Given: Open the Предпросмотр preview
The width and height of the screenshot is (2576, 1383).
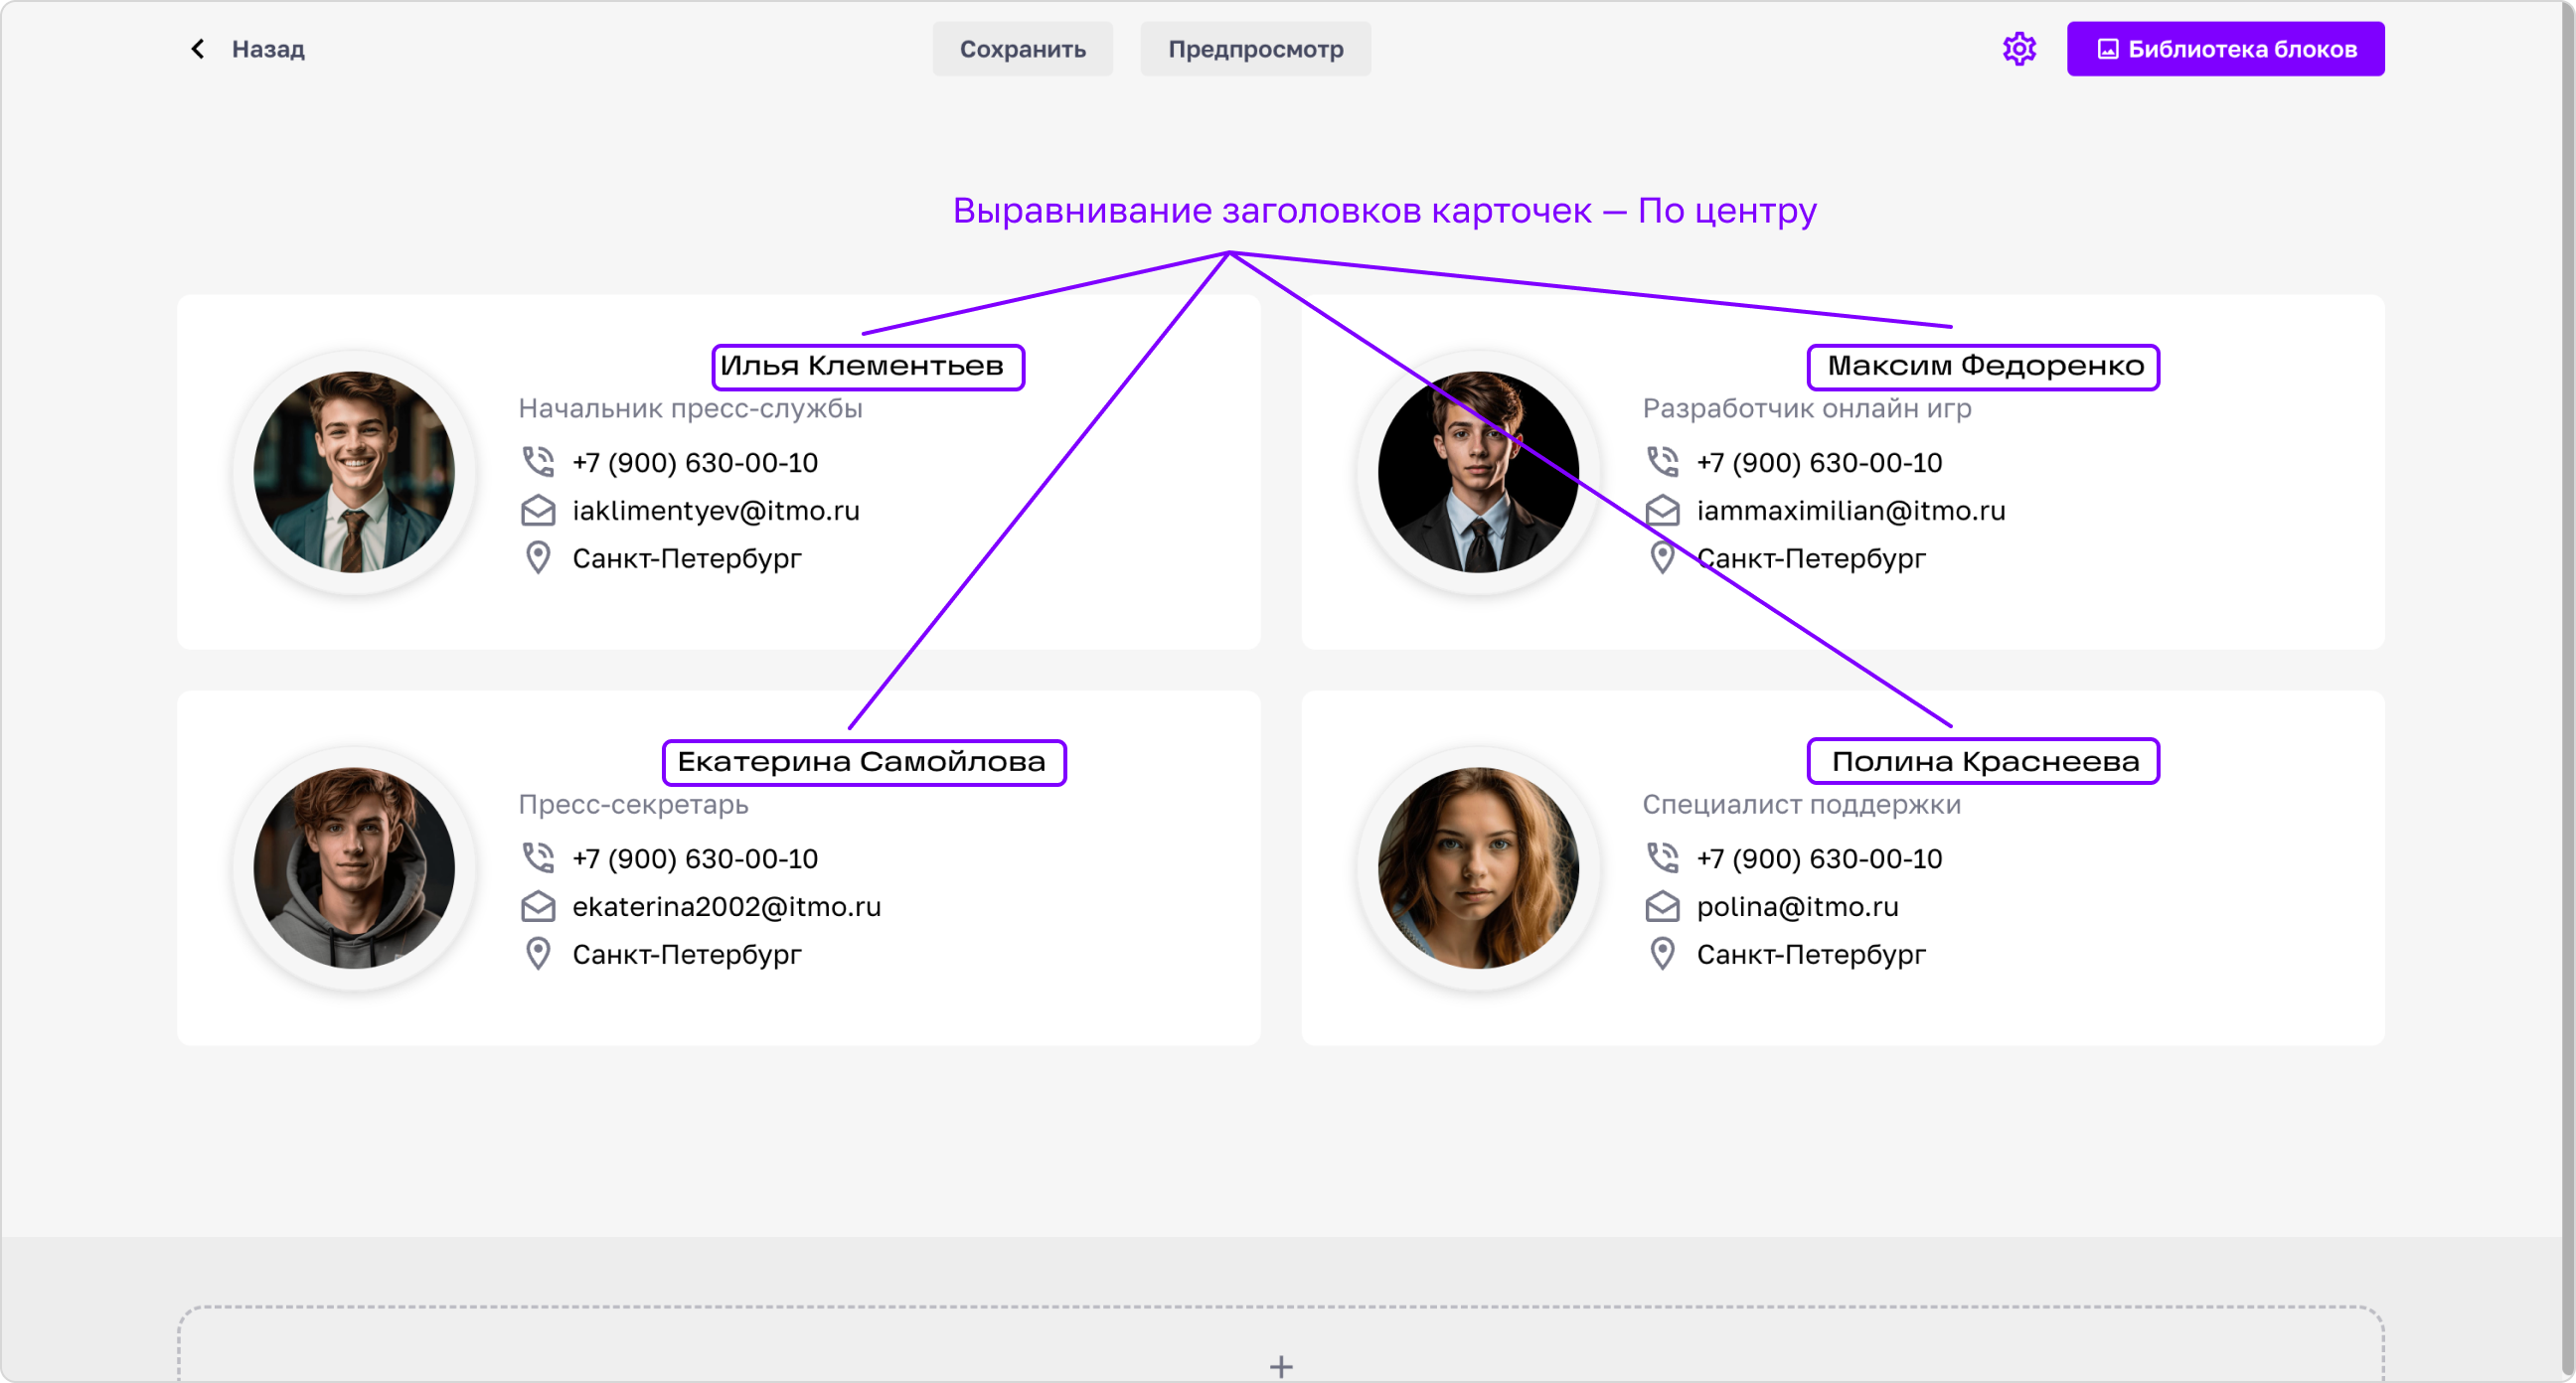Looking at the screenshot, I should [1255, 49].
